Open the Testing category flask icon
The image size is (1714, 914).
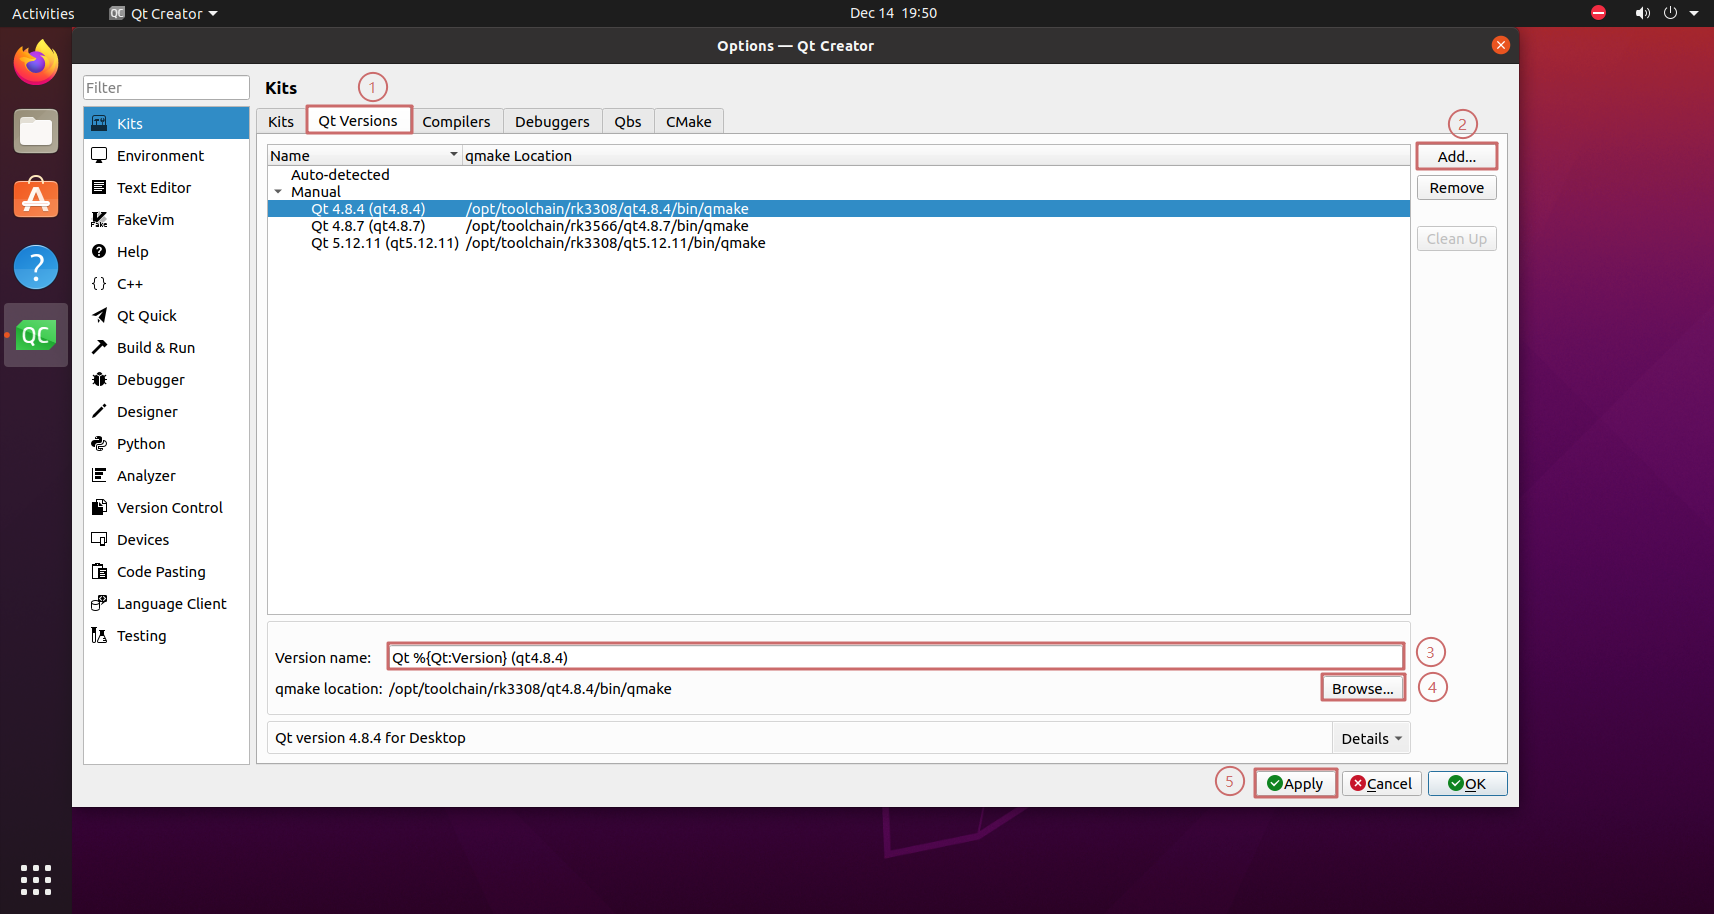pyautogui.click(x=99, y=636)
